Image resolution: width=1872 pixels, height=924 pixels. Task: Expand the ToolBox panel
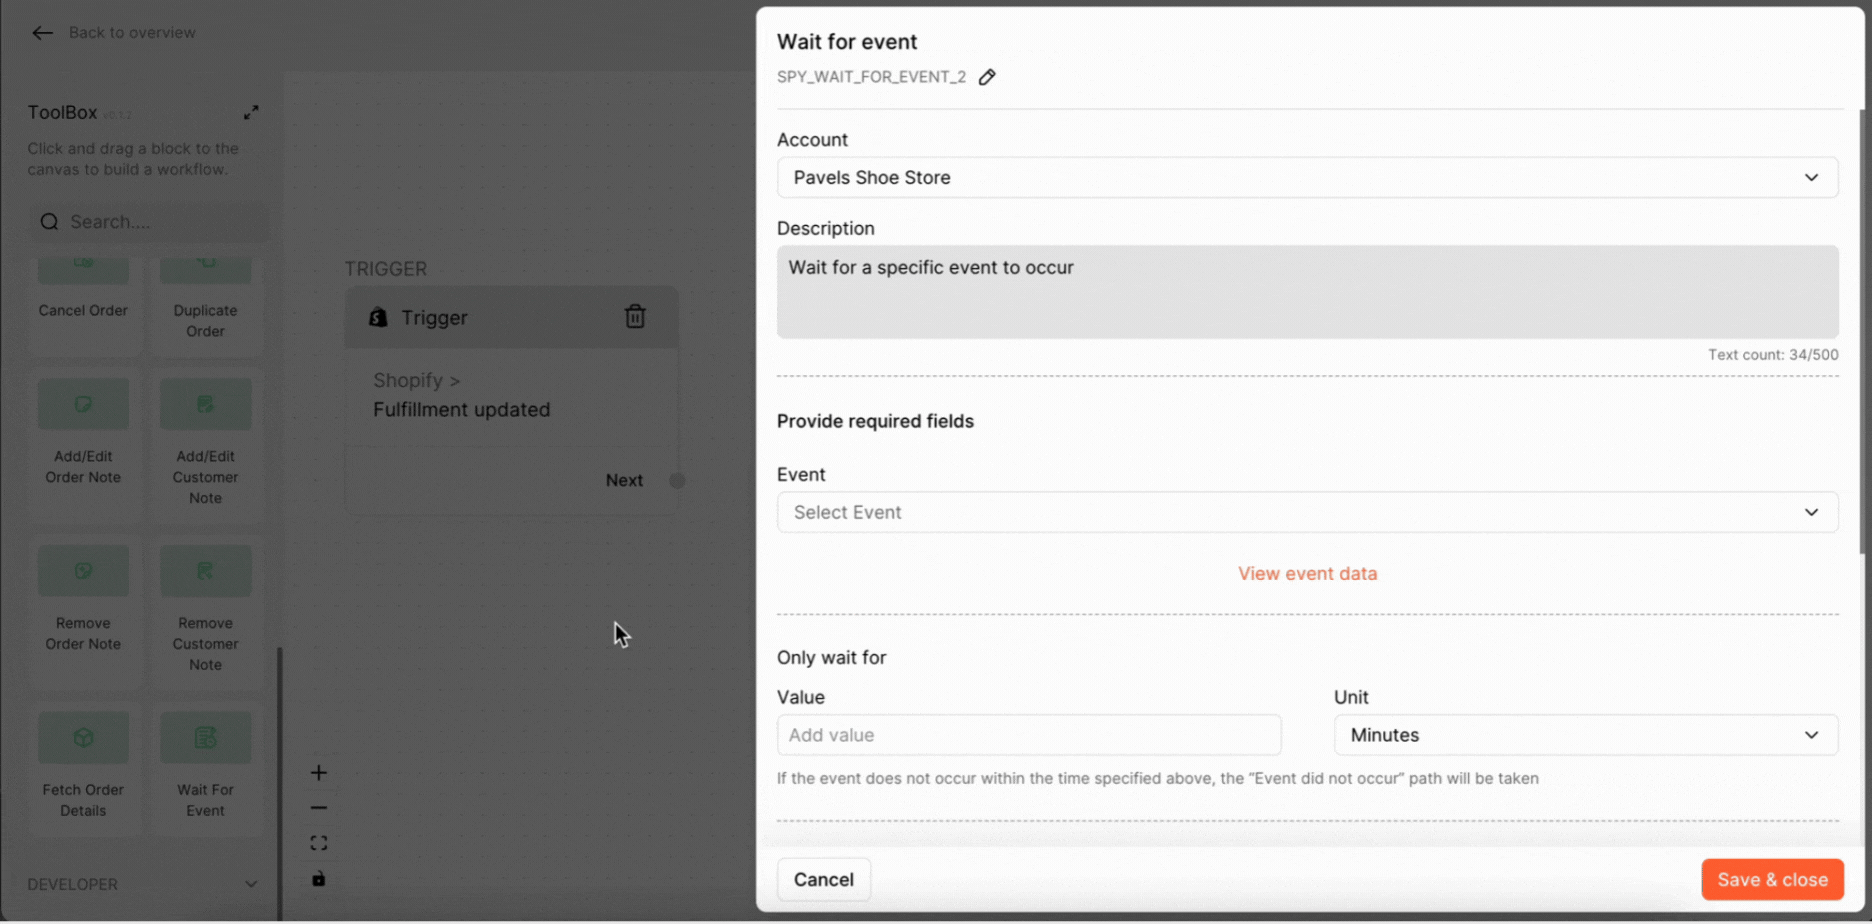[x=251, y=112]
